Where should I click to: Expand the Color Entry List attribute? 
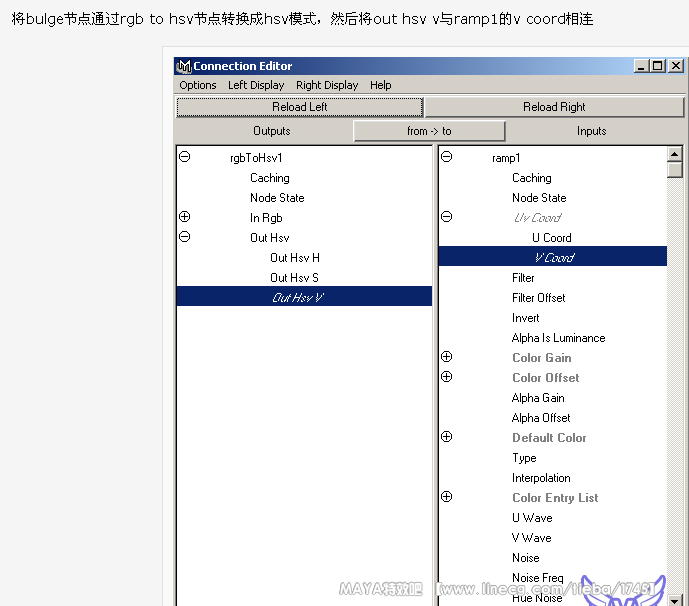pos(446,497)
